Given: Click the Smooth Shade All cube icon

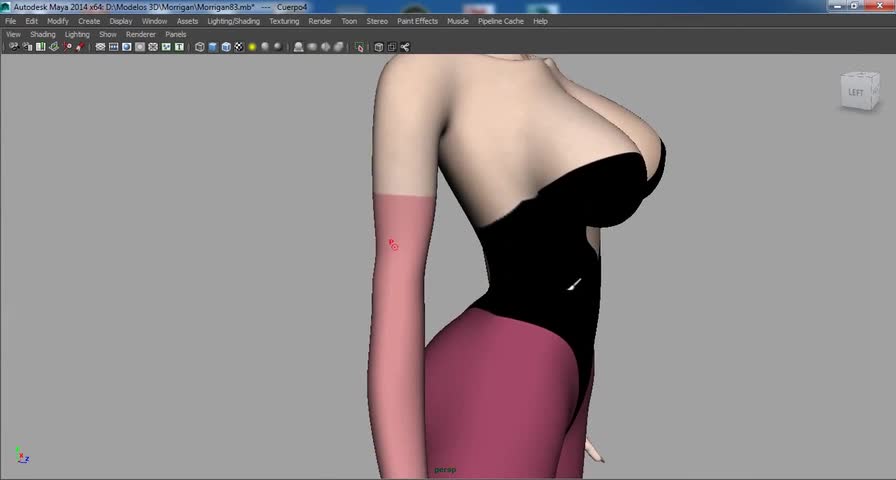Looking at the screenshot, I should point(213,47).
